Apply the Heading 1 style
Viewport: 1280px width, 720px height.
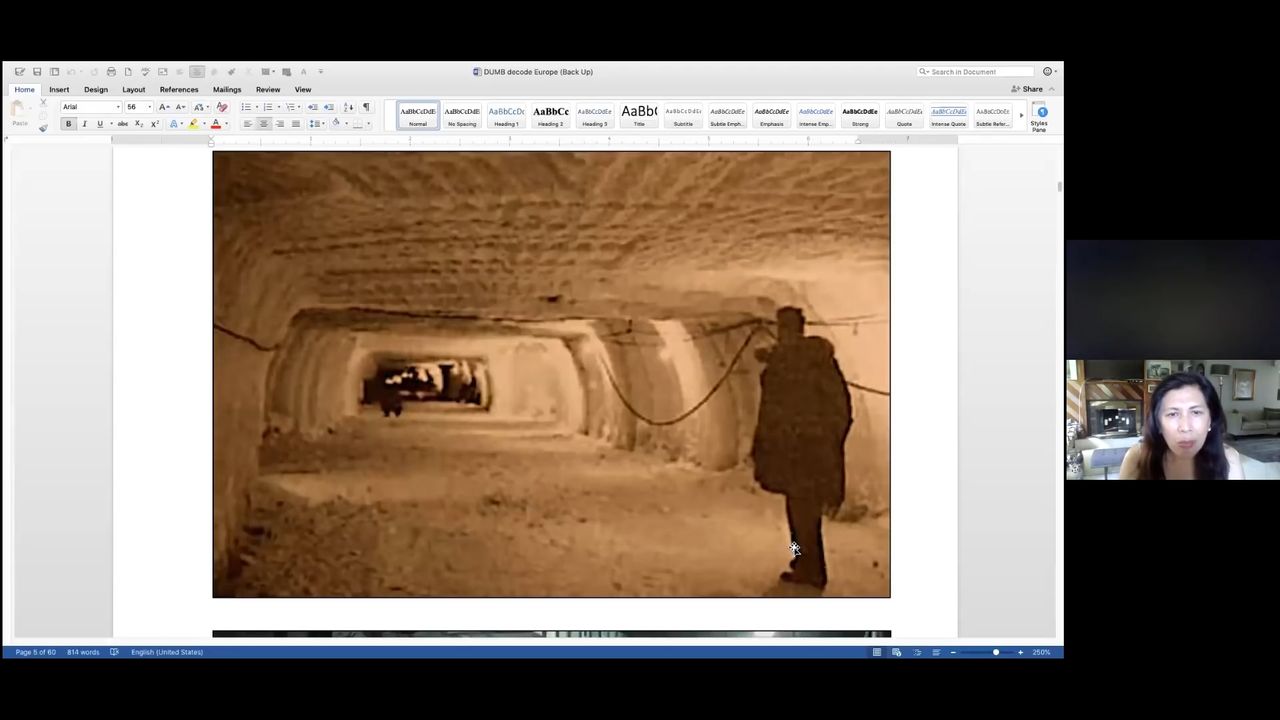point(506,116)
